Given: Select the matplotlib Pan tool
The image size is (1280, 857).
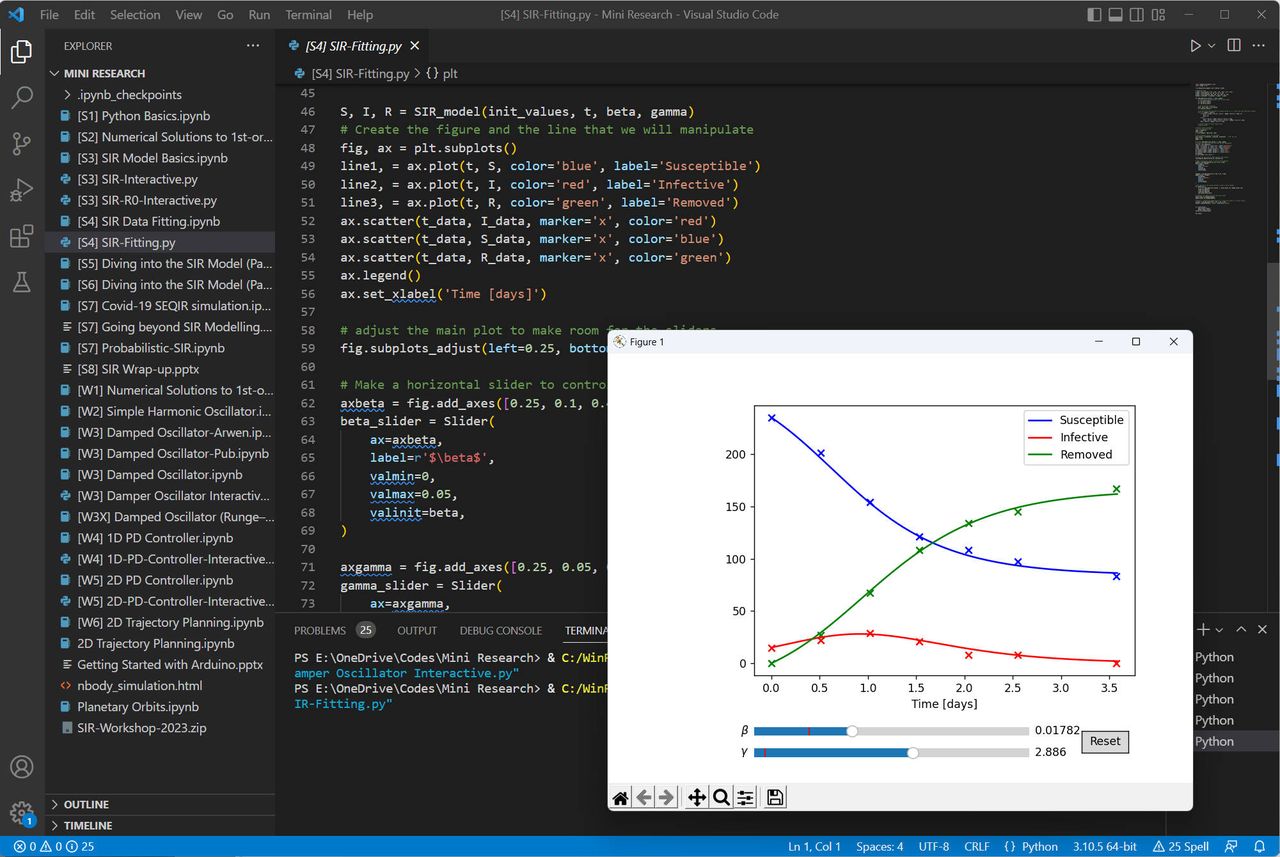Looking at the screenshot, I should pyautogui.click(x=697, y=797).
